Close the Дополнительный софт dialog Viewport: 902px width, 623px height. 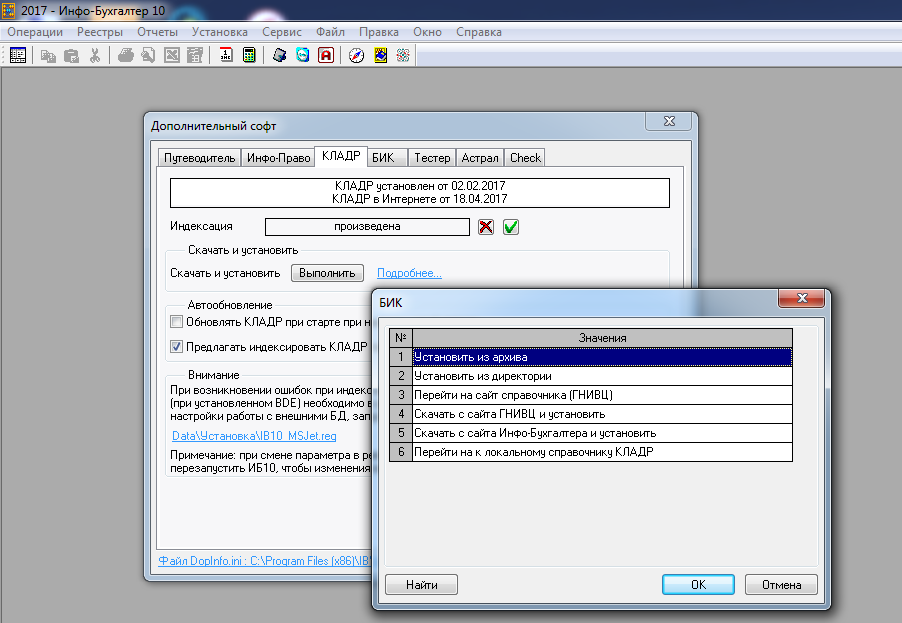click(669, 121)
